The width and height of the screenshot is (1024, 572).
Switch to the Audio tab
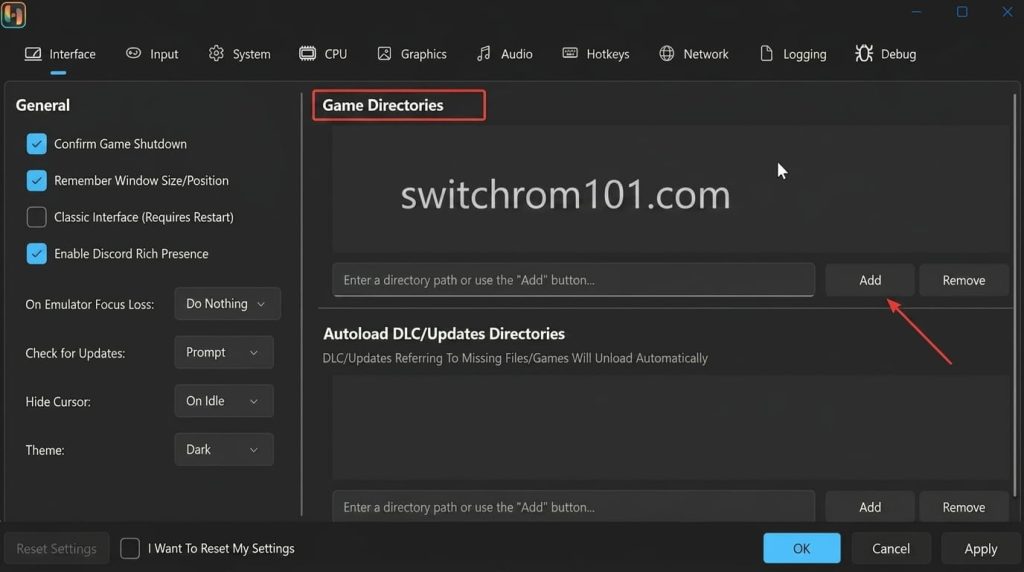tap(504, 54)
